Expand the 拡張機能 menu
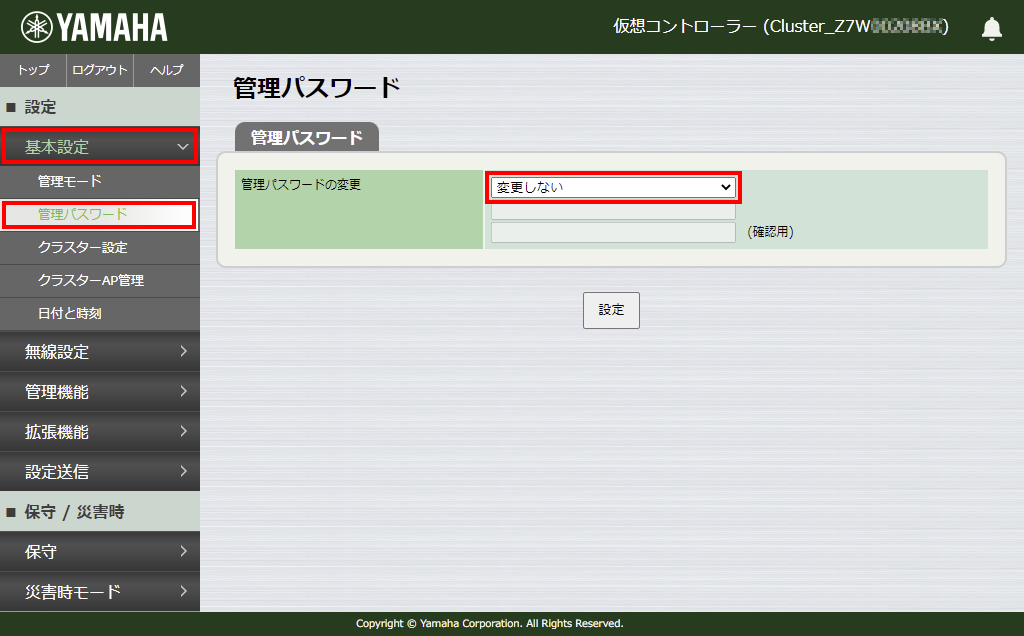 [x=100, y=432]
